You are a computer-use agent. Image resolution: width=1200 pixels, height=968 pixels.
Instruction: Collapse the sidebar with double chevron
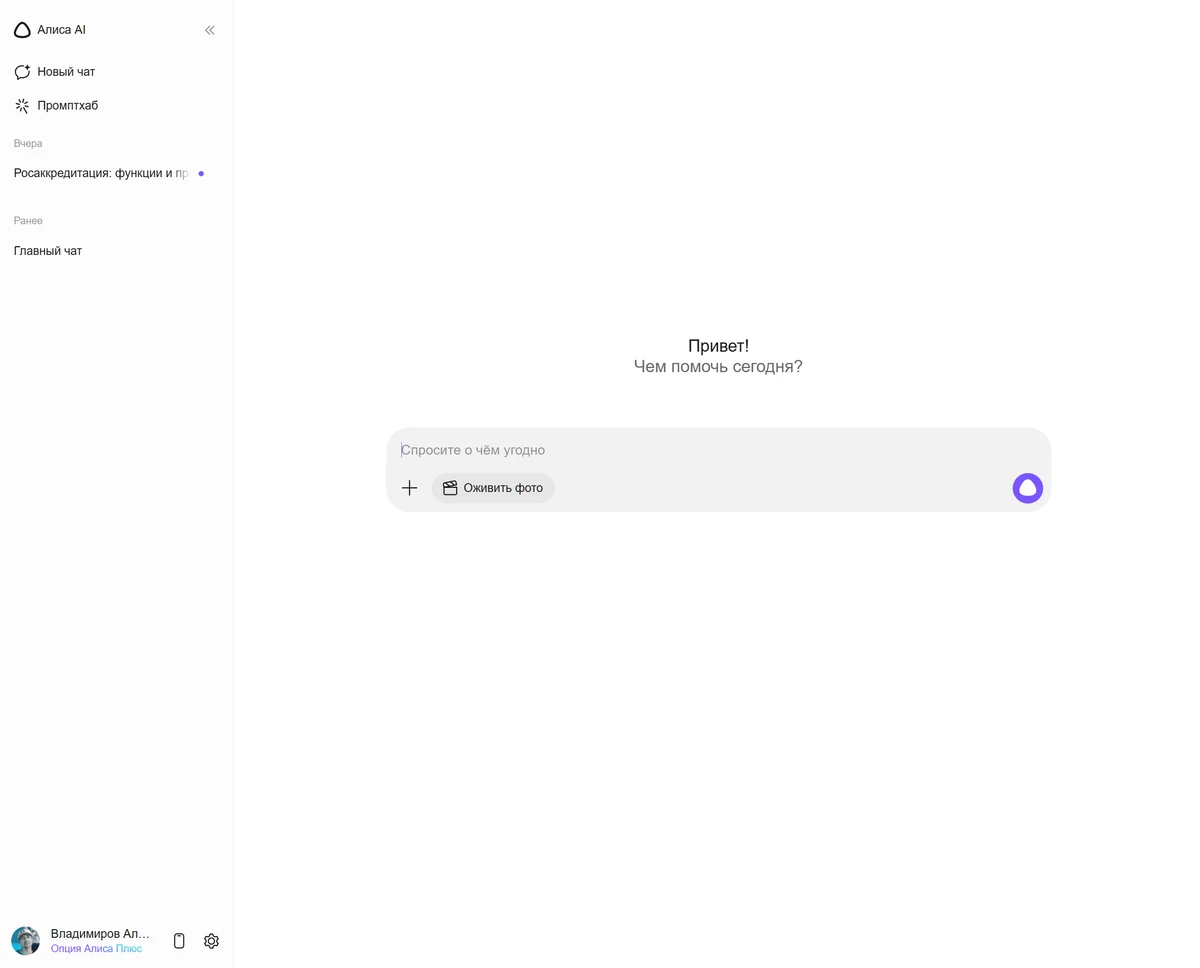coord(210,30)
